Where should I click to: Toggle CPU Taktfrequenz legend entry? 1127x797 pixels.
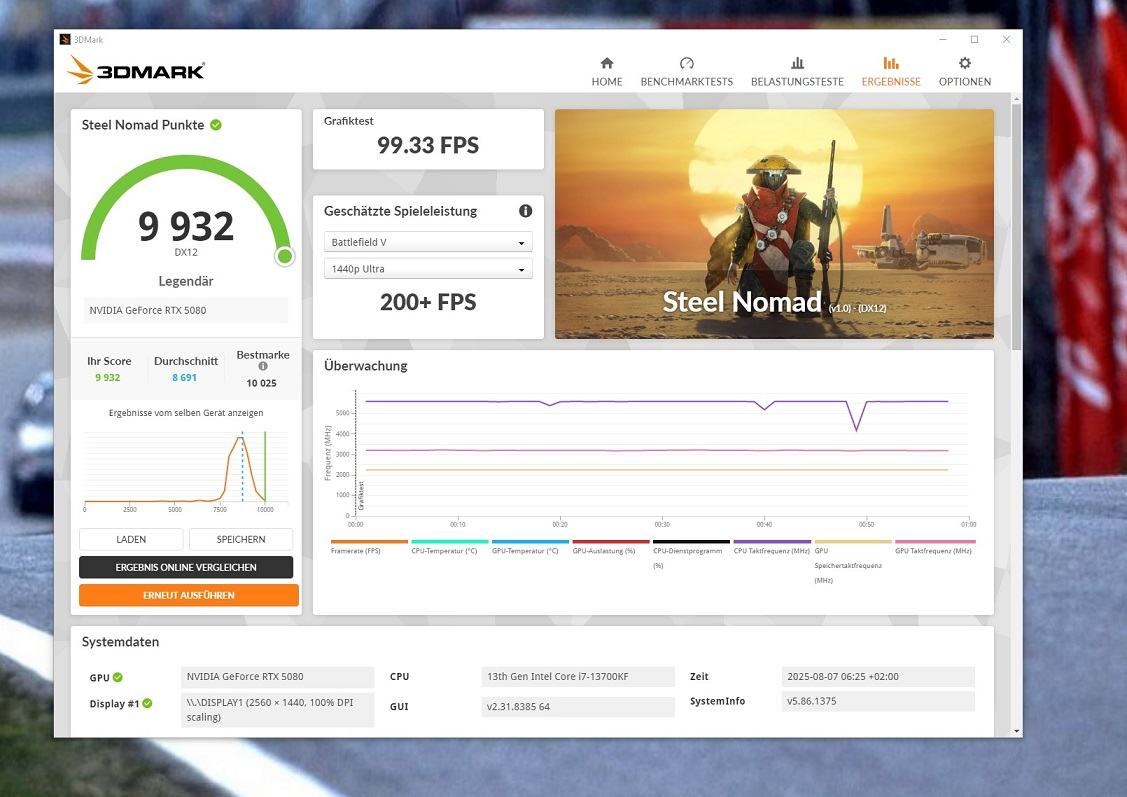pos(772,547)
